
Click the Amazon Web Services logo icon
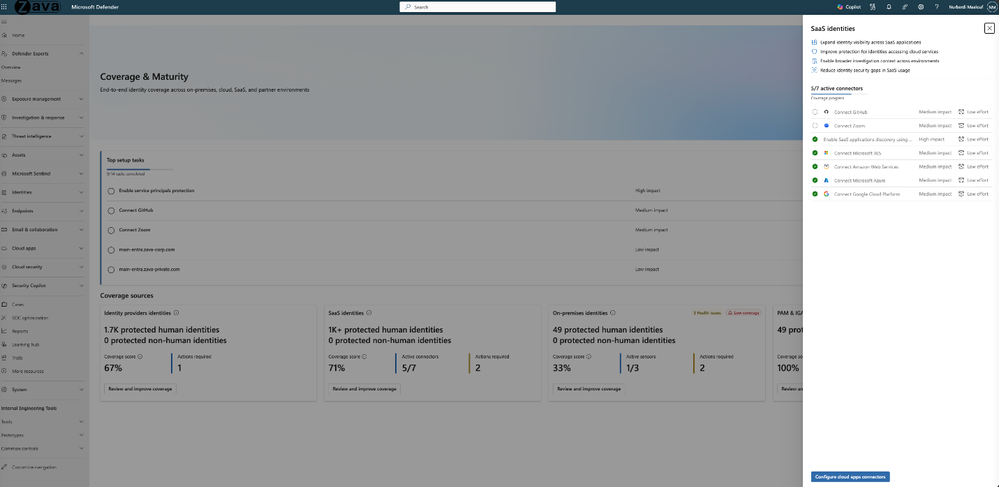pyautogui.click(x=826, y=166)
